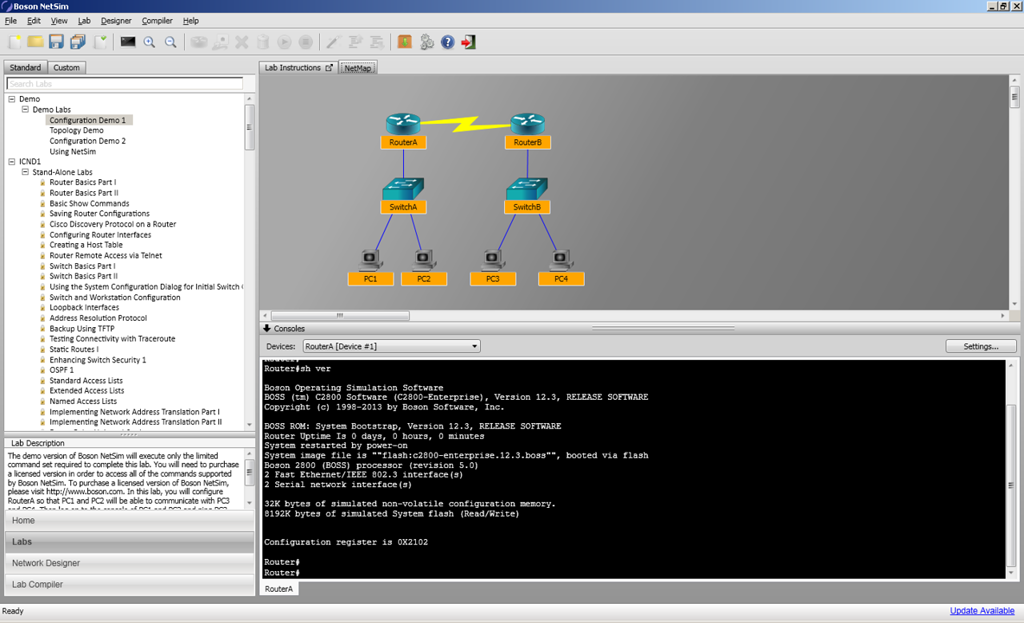
Task: Click the Zoom Out magnifier icon
Action: tap(170, 42)
